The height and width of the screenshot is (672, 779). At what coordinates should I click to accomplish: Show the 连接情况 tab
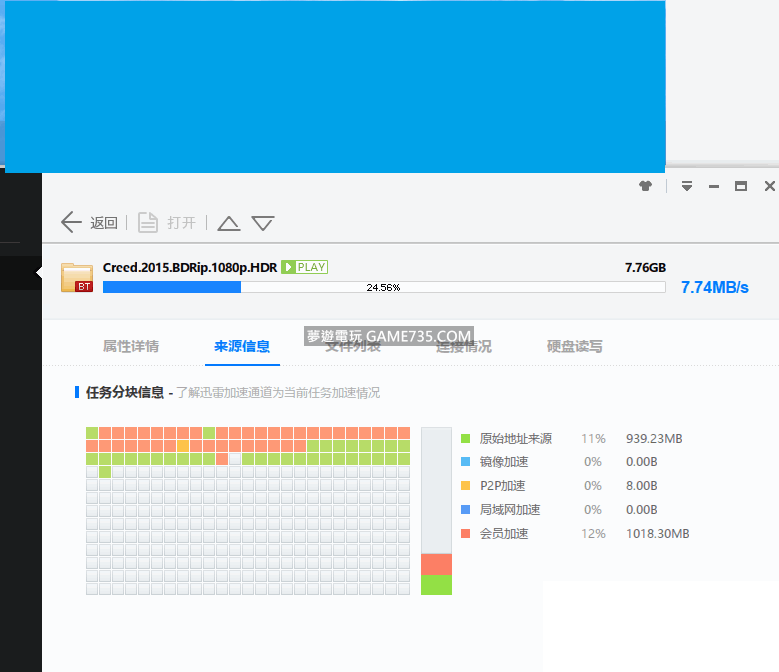pos(463,347)
